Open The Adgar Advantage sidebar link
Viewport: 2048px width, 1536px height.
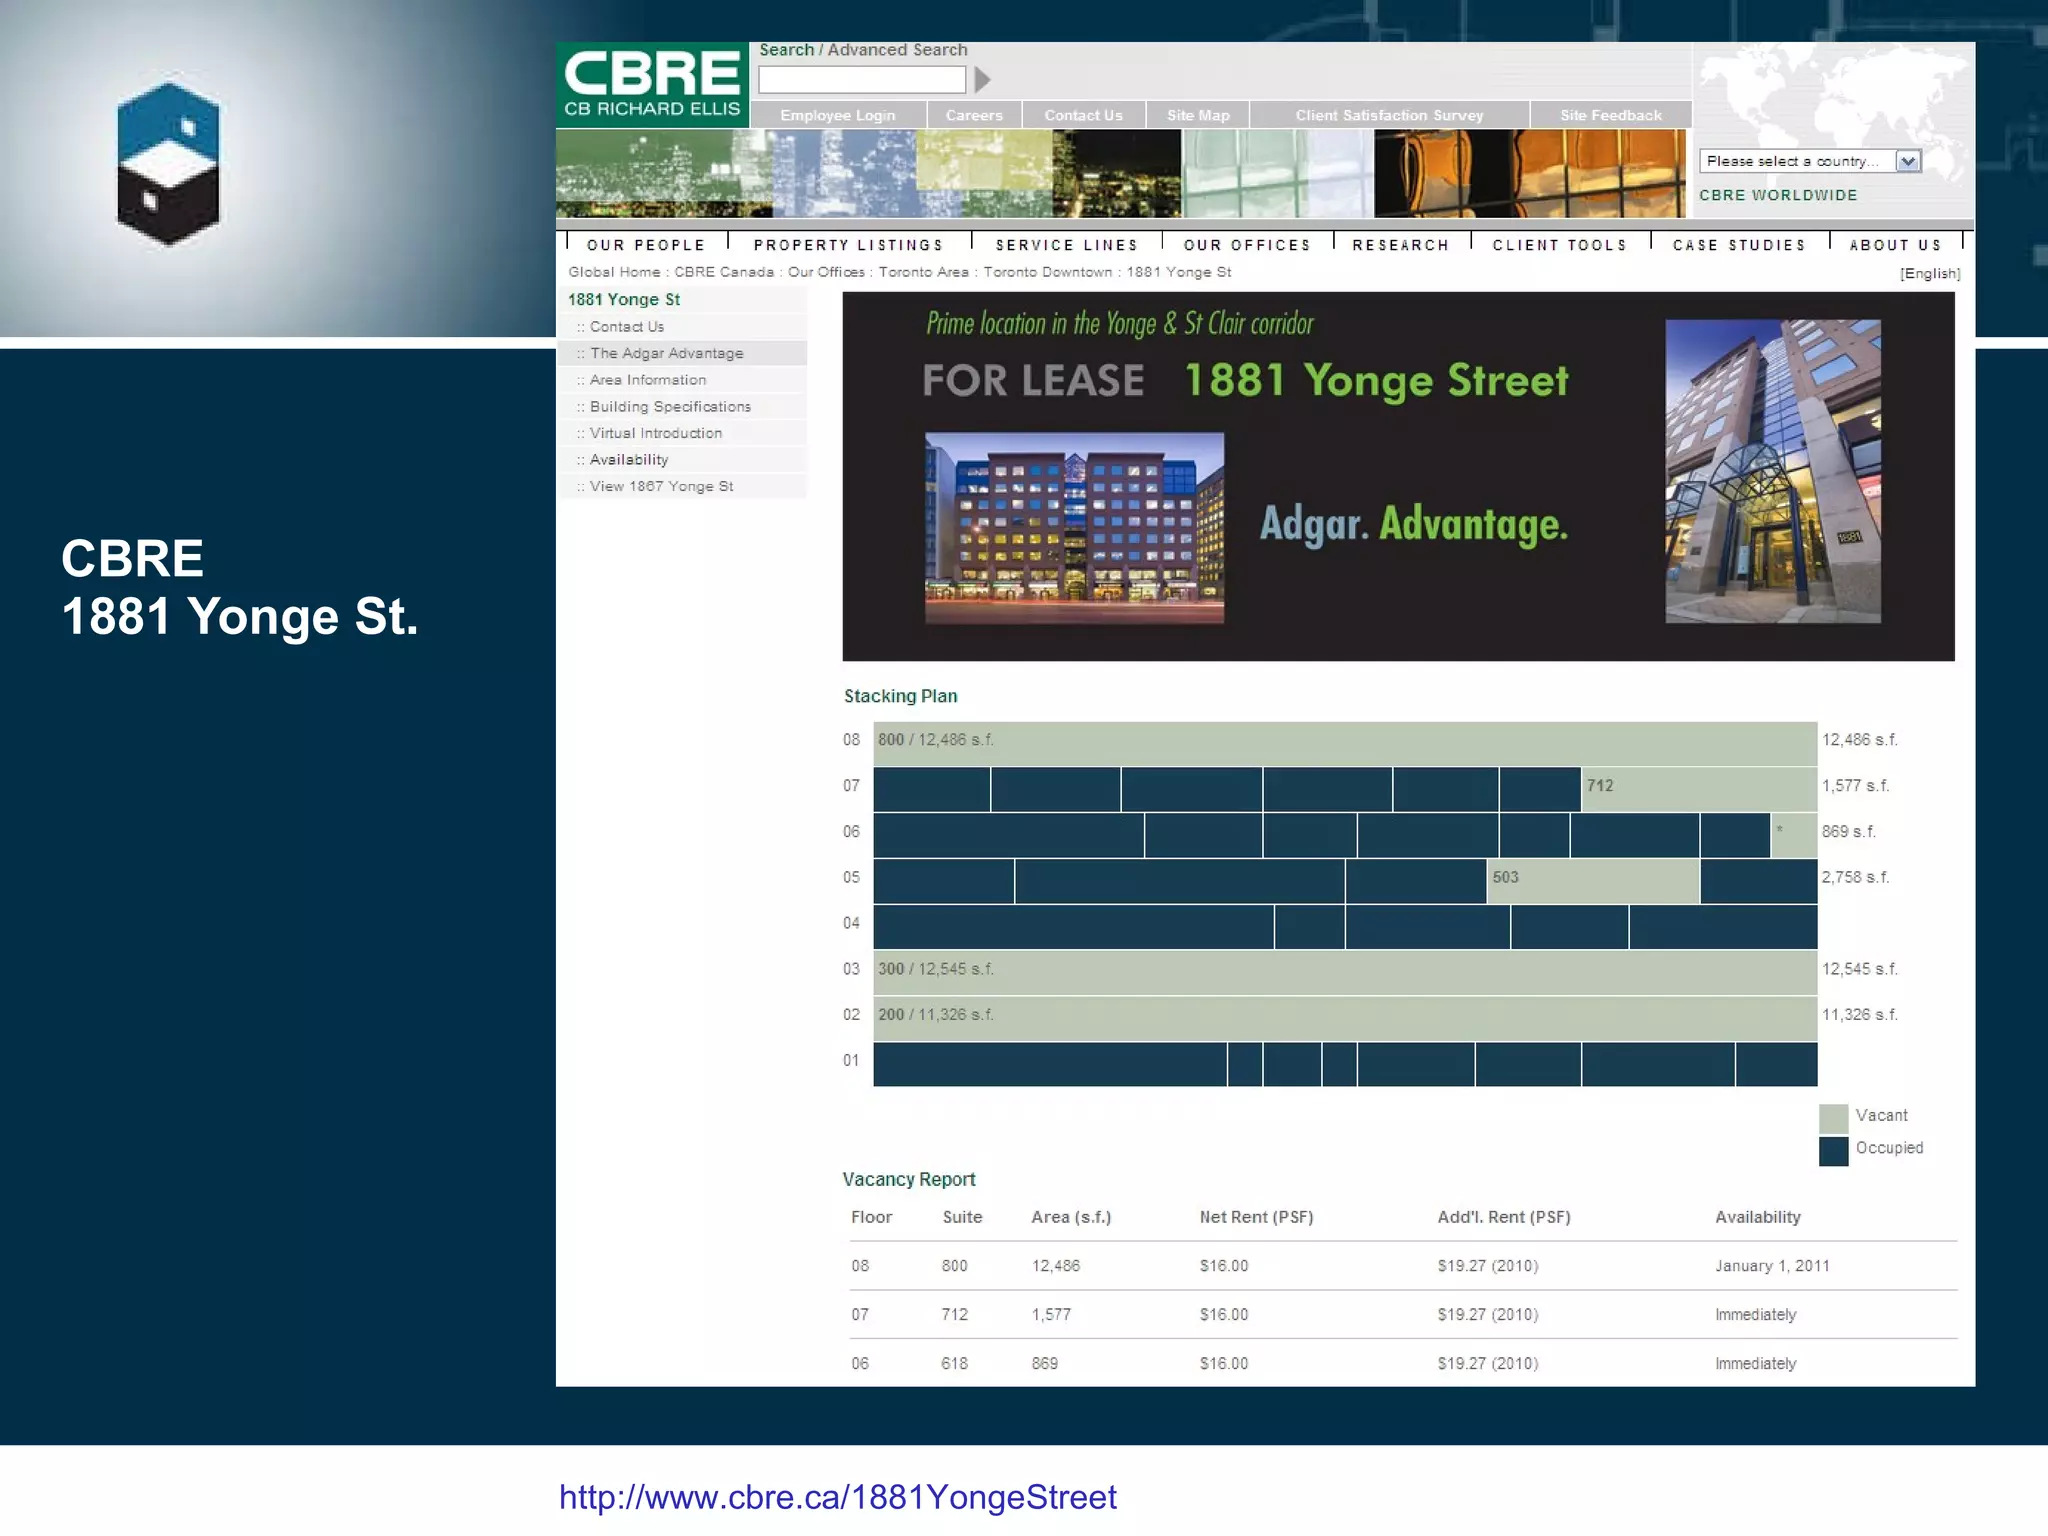click(x=666, y=353)
